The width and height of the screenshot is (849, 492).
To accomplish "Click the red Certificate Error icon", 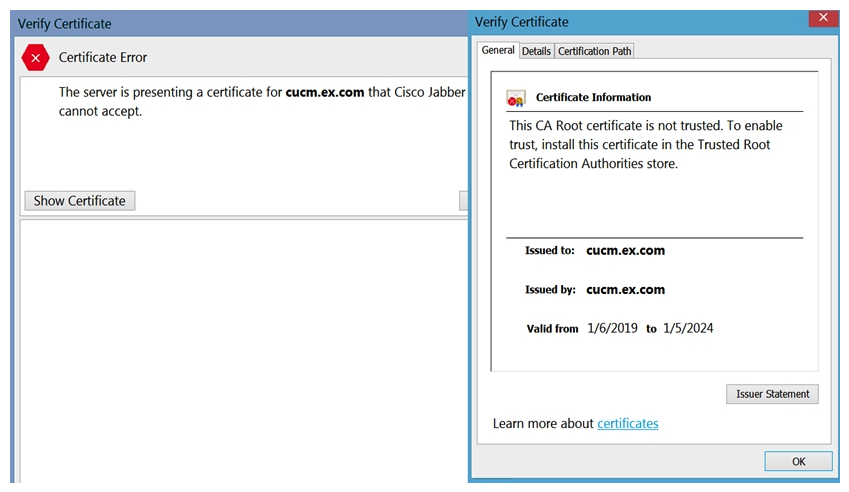I will 35,57.
